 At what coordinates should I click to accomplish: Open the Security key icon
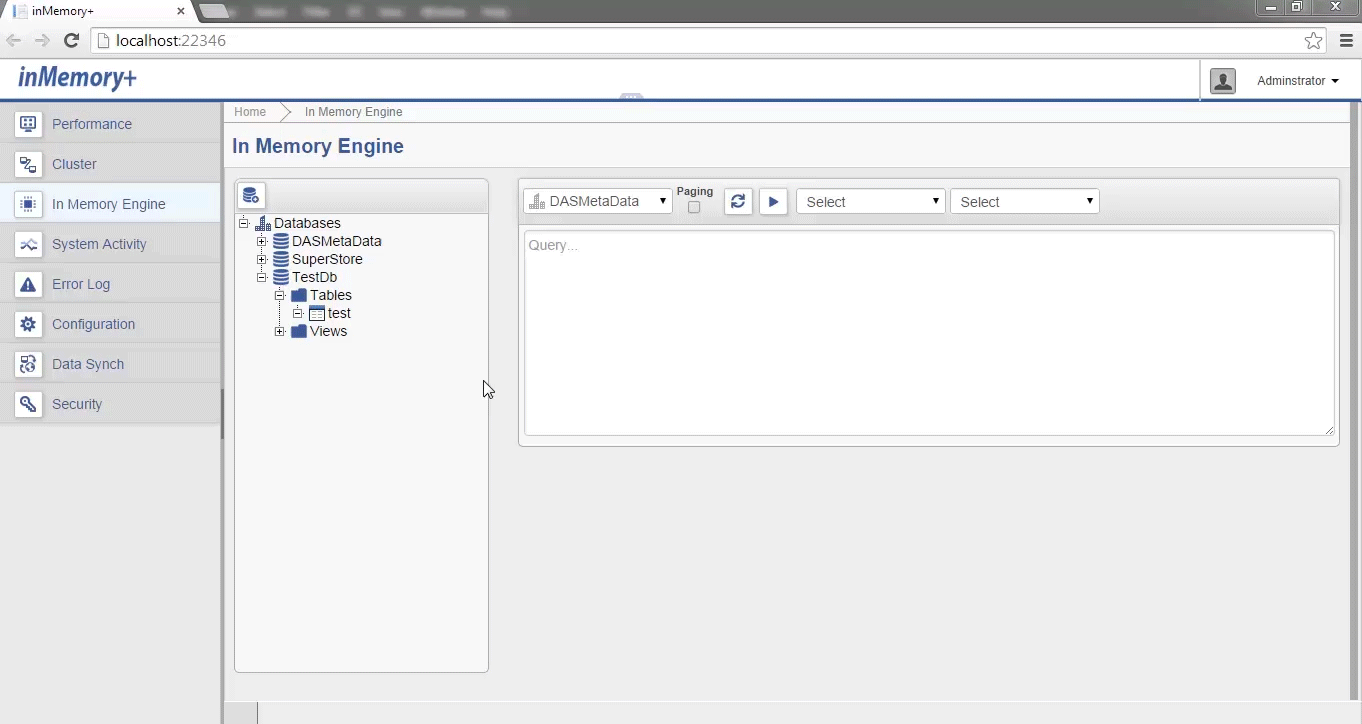tap(28, 404)
